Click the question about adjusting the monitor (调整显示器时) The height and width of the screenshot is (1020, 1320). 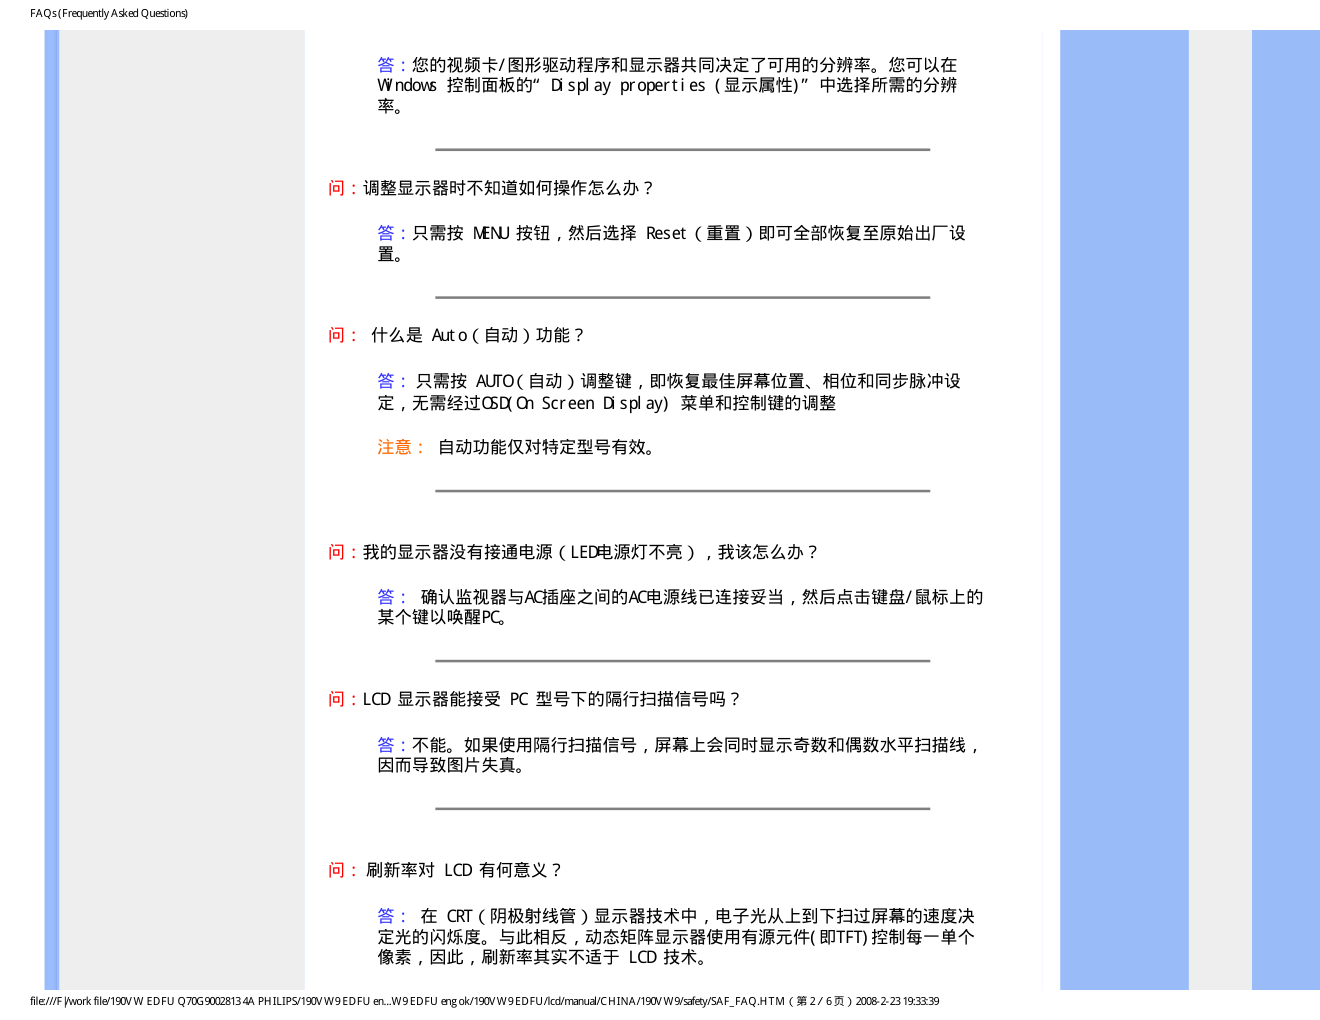508,188
